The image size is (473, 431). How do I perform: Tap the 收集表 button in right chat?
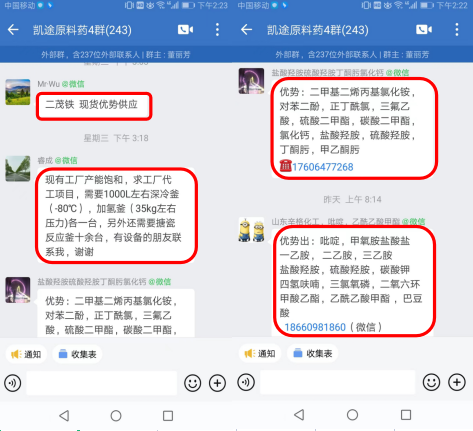(313, 353)
